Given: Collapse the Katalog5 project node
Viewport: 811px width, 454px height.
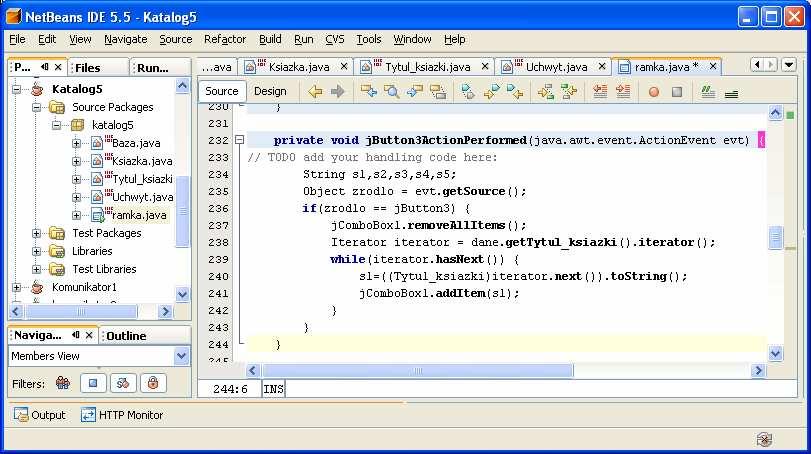Looking at the screenshot, I should click(x=17, y=89).
